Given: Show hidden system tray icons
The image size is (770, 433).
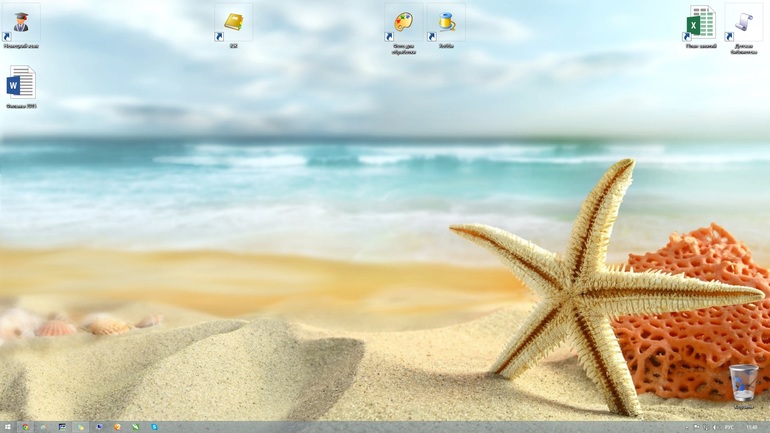Looking at the screenshot, I should 687,428.
